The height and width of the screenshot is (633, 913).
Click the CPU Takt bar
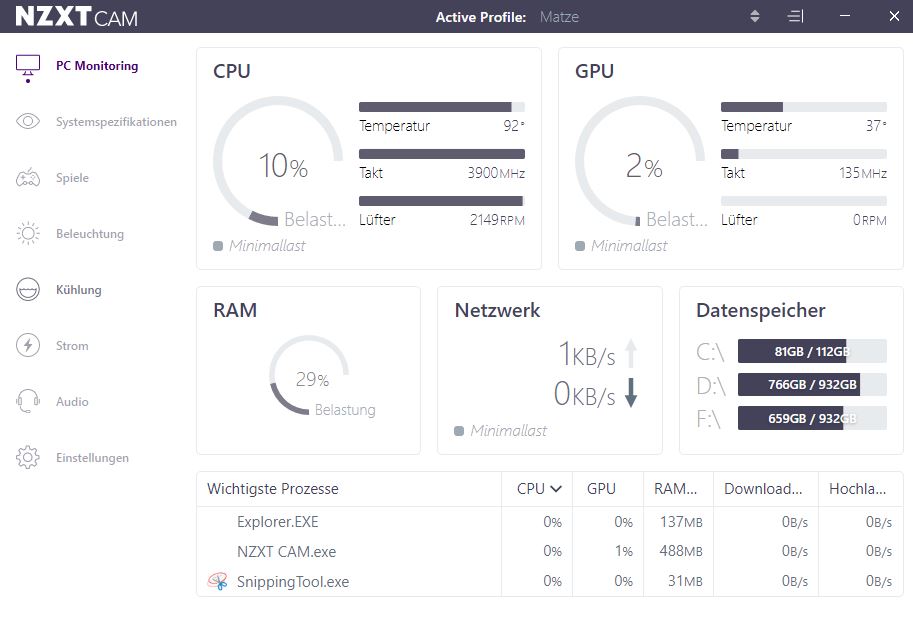tap(442, 154)
